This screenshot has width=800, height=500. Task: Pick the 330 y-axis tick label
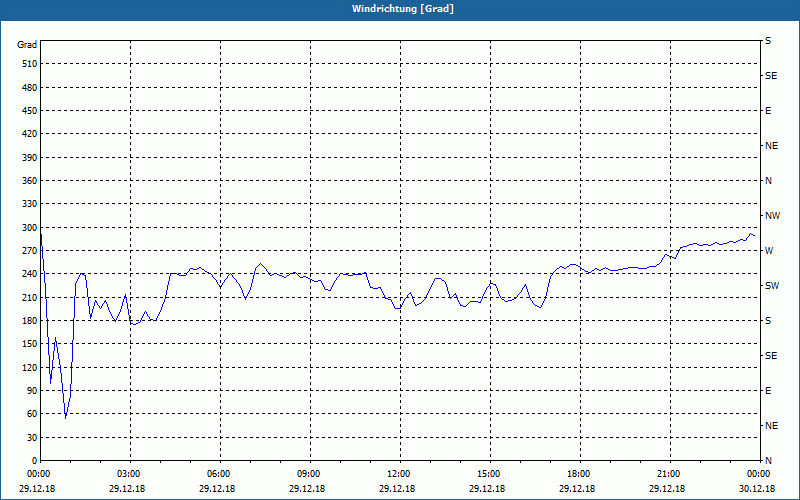click(29, 204)
